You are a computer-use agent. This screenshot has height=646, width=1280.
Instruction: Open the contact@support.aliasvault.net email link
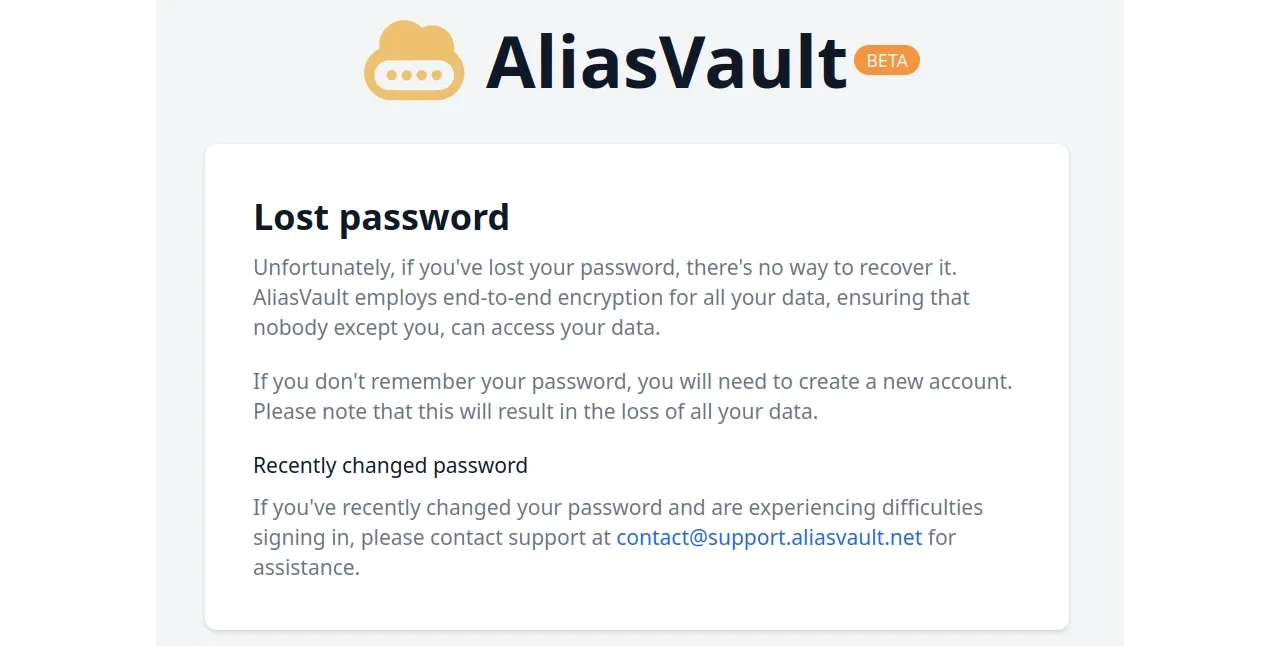pos(769,537)
